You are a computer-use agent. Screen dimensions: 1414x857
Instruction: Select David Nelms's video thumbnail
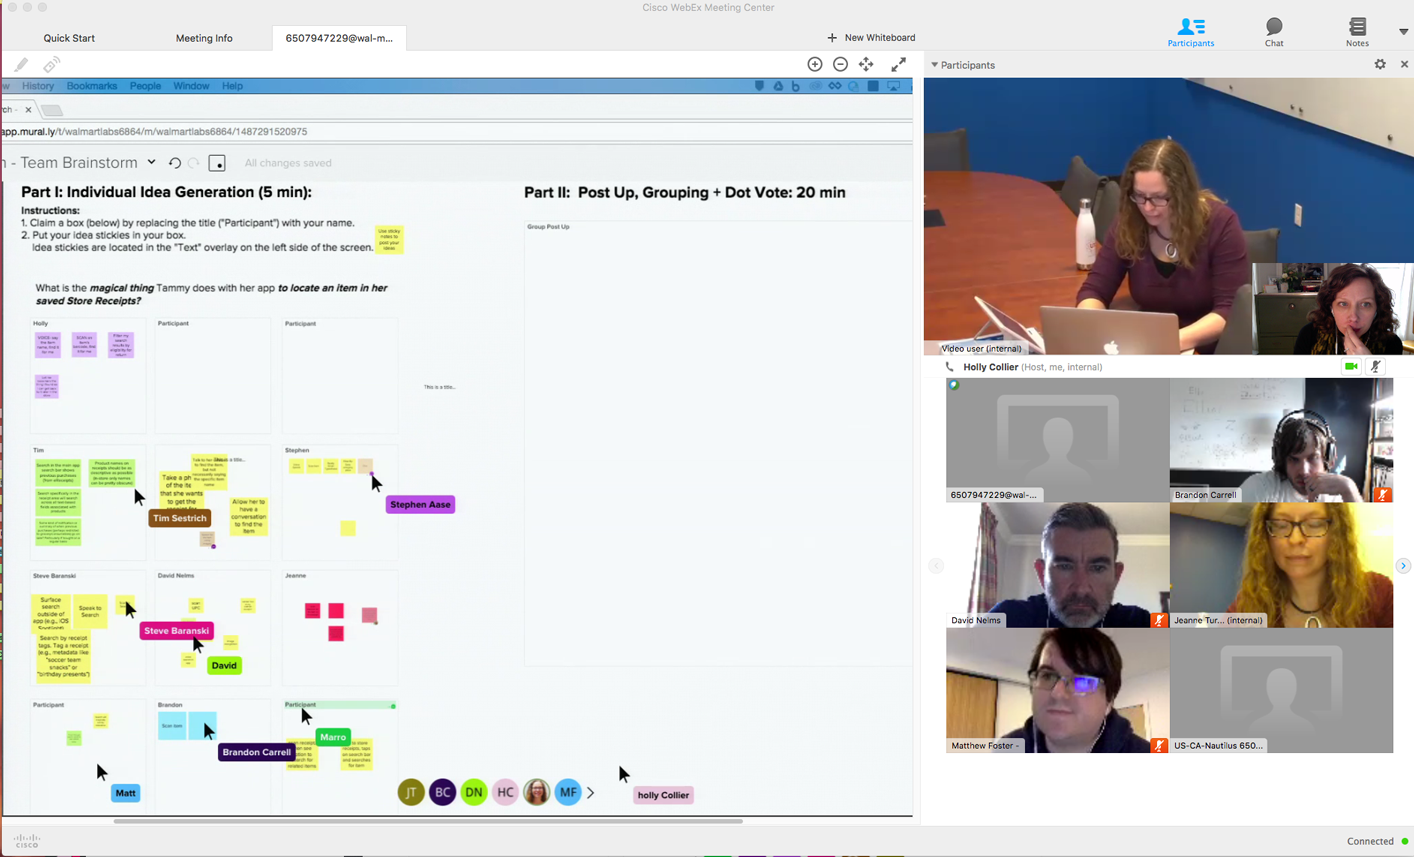pyautogui.click(x=1057, y=565)
